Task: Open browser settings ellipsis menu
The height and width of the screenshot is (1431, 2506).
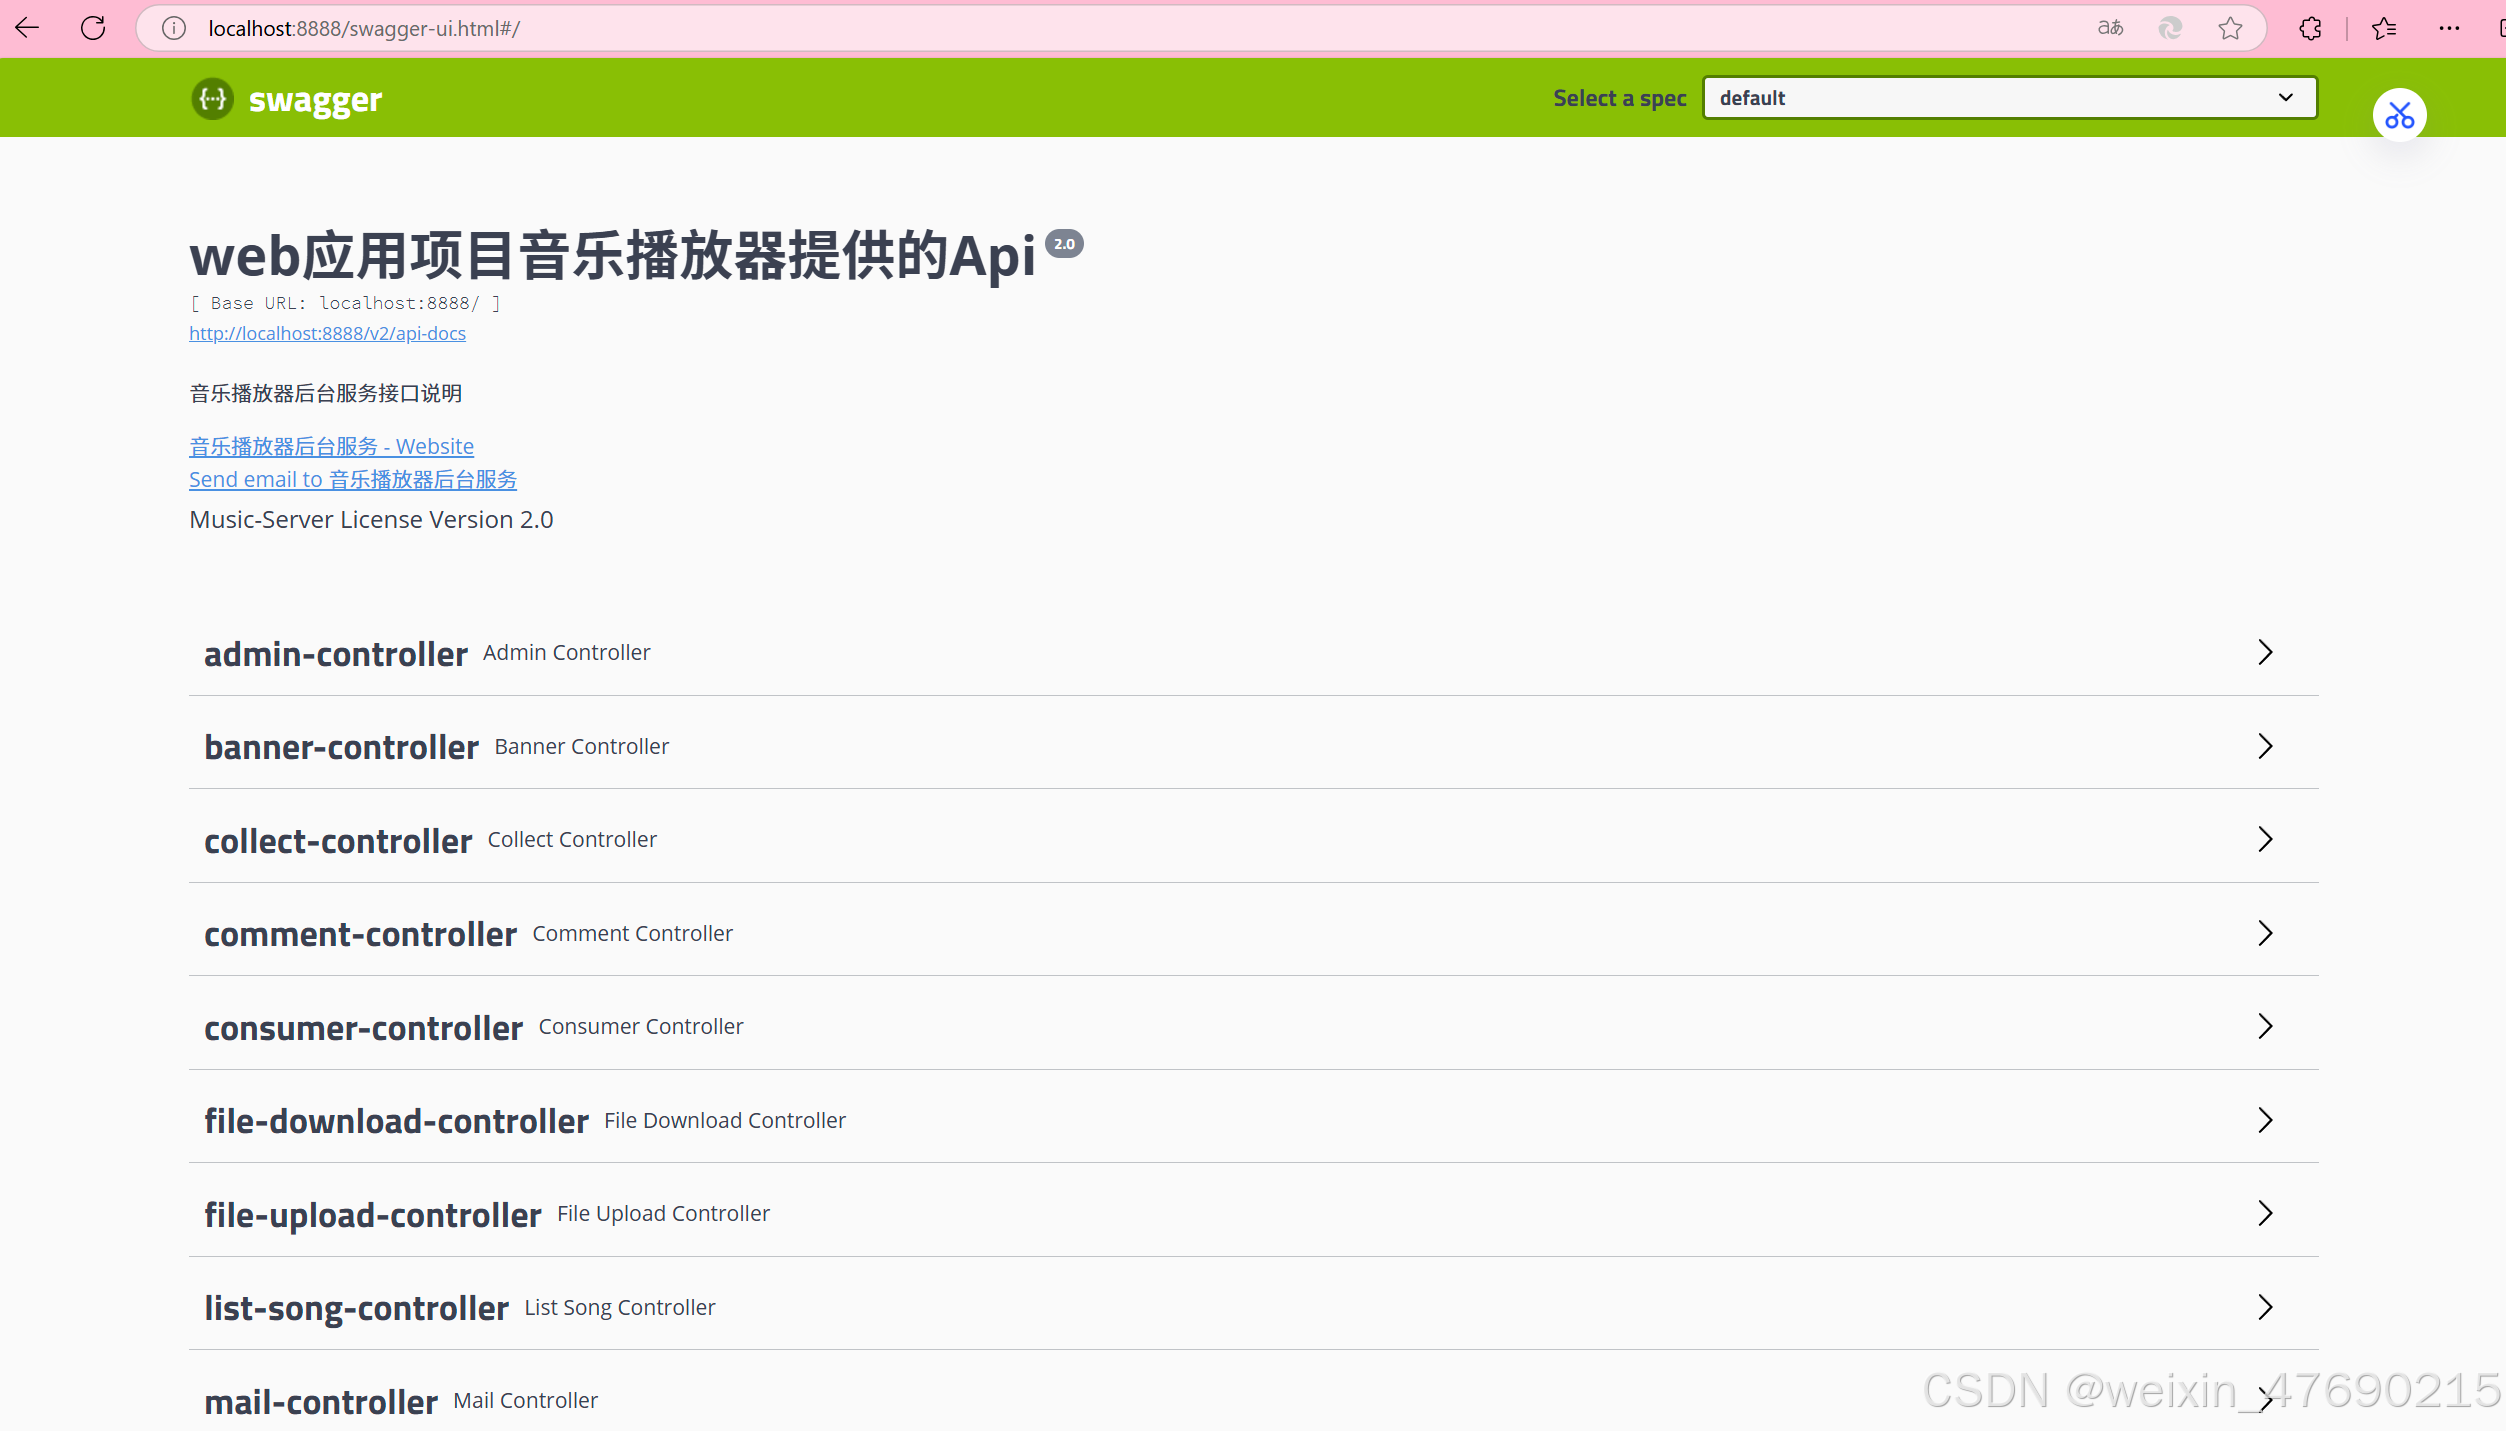Action: (2449, 28)
